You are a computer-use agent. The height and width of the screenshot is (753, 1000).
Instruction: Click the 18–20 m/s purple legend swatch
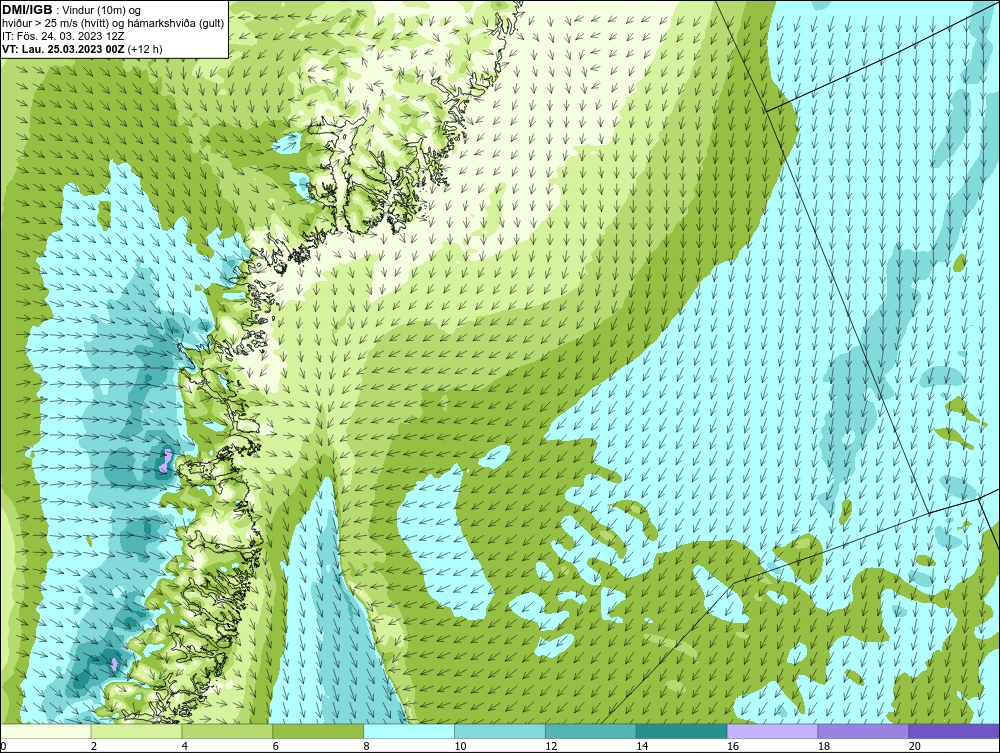point(863,731)
